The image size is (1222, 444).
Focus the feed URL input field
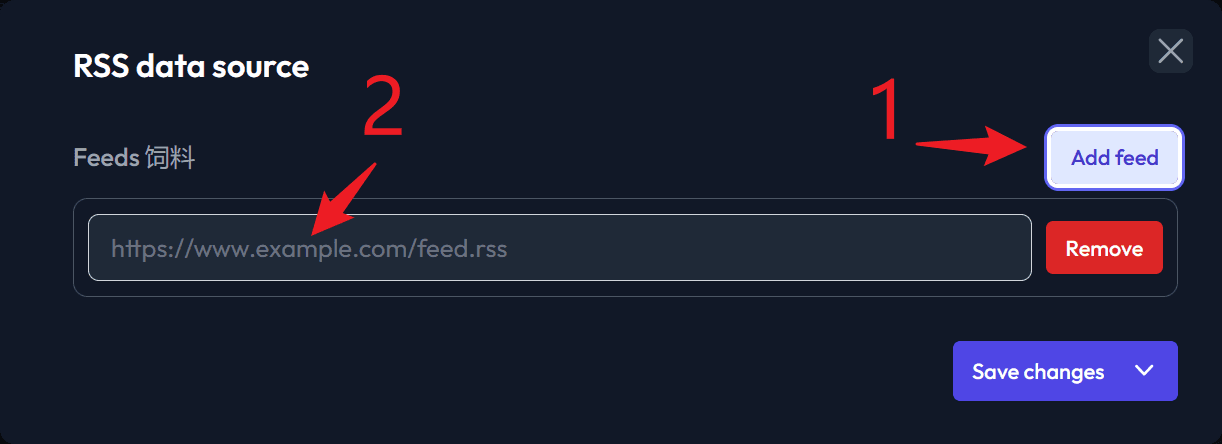click(x=560, y=248)
